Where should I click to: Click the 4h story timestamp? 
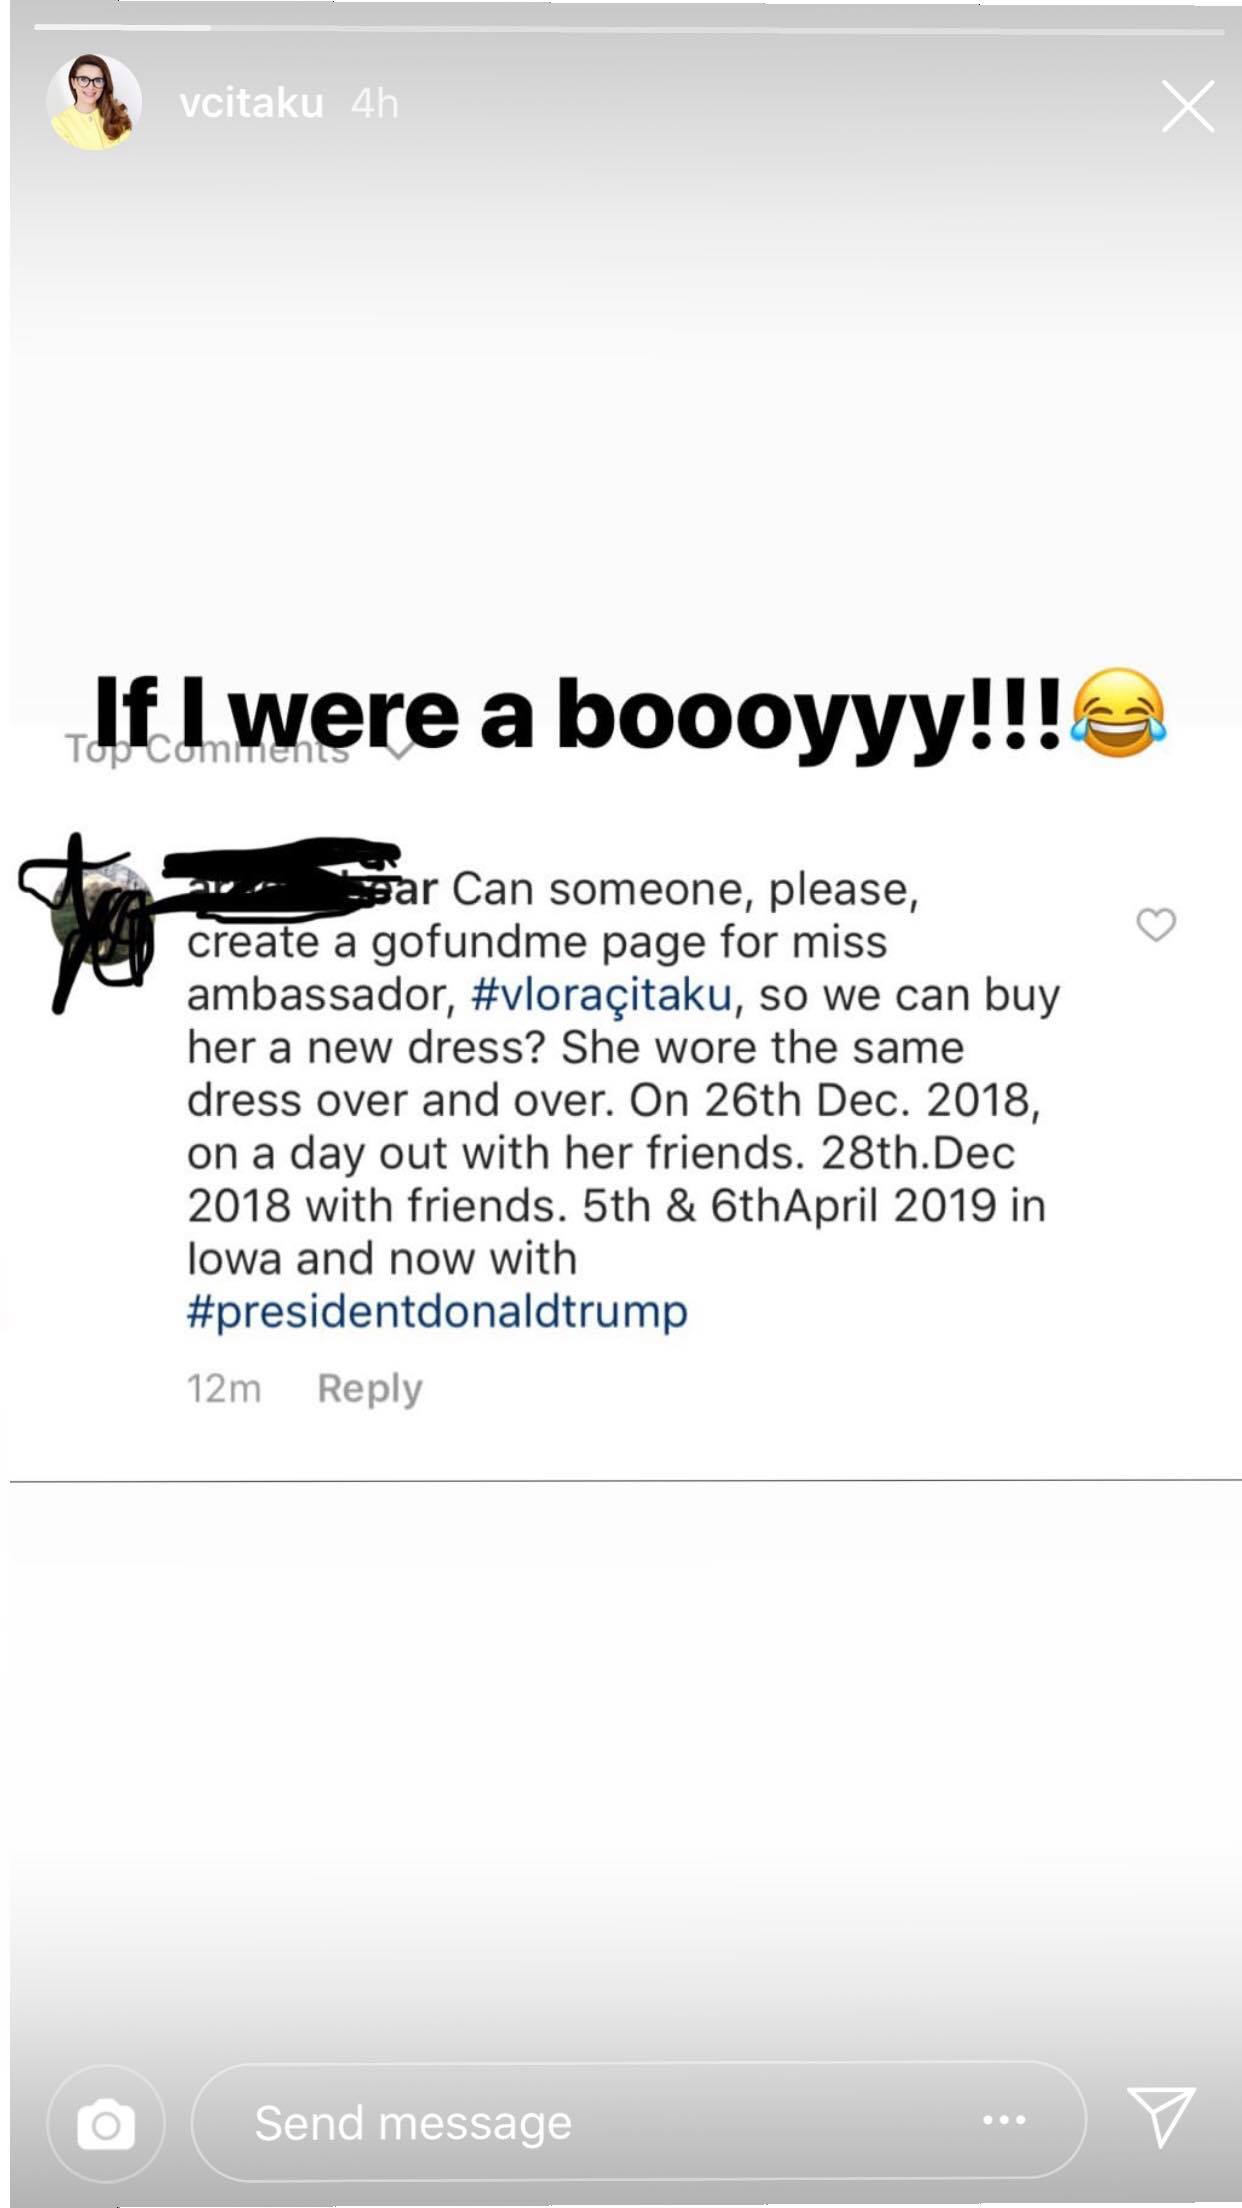pyautogui.click(x=375, y=103)
